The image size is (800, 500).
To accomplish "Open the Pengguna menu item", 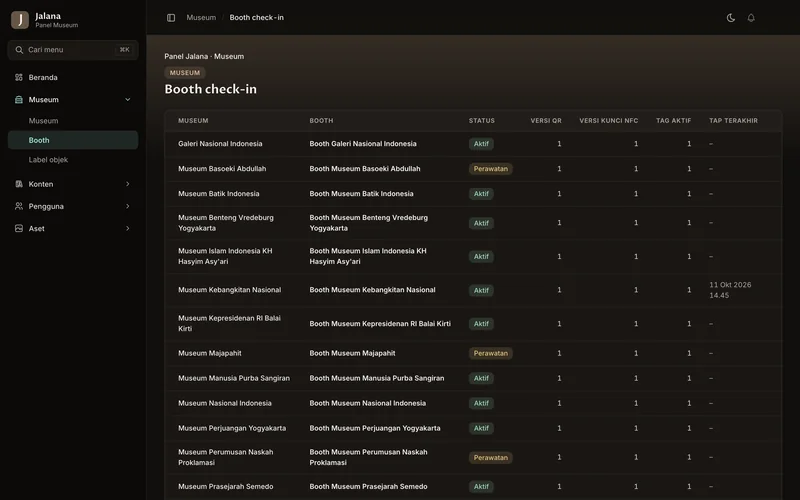I will coord(73,207).
